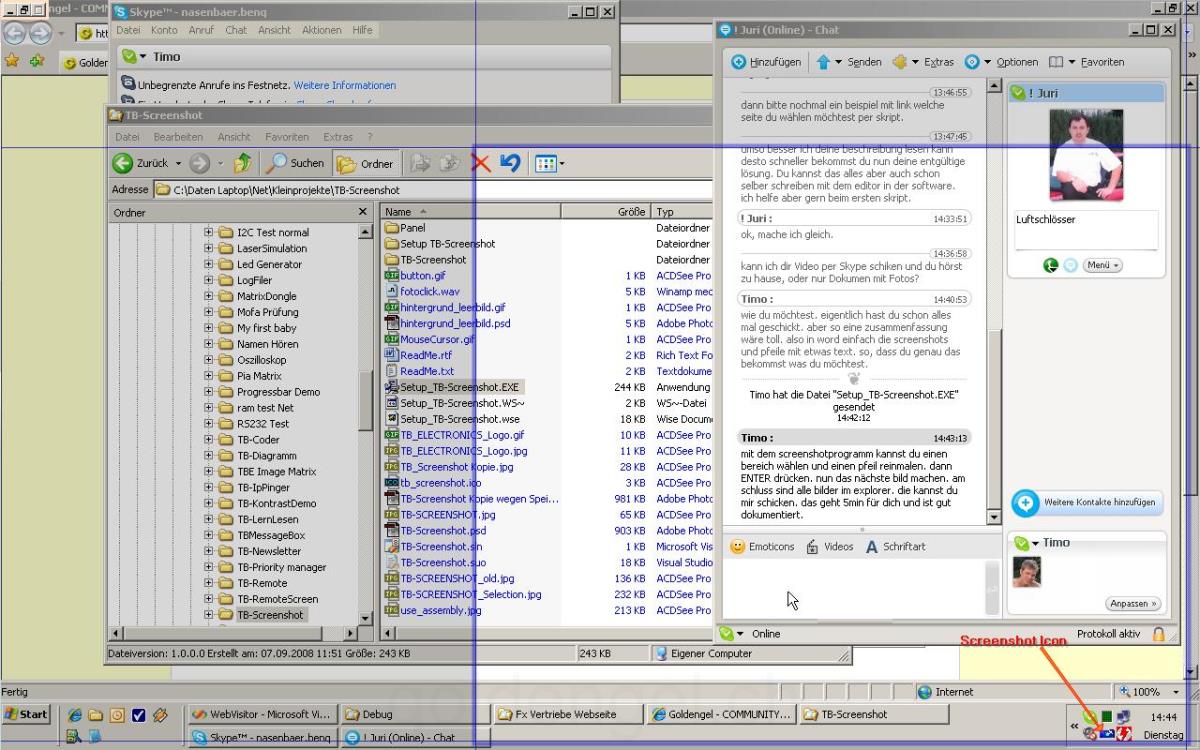Viewport: 1200px width, 750px height.
Task: Click the red X delete icon in Explorer
Action: 480,163
